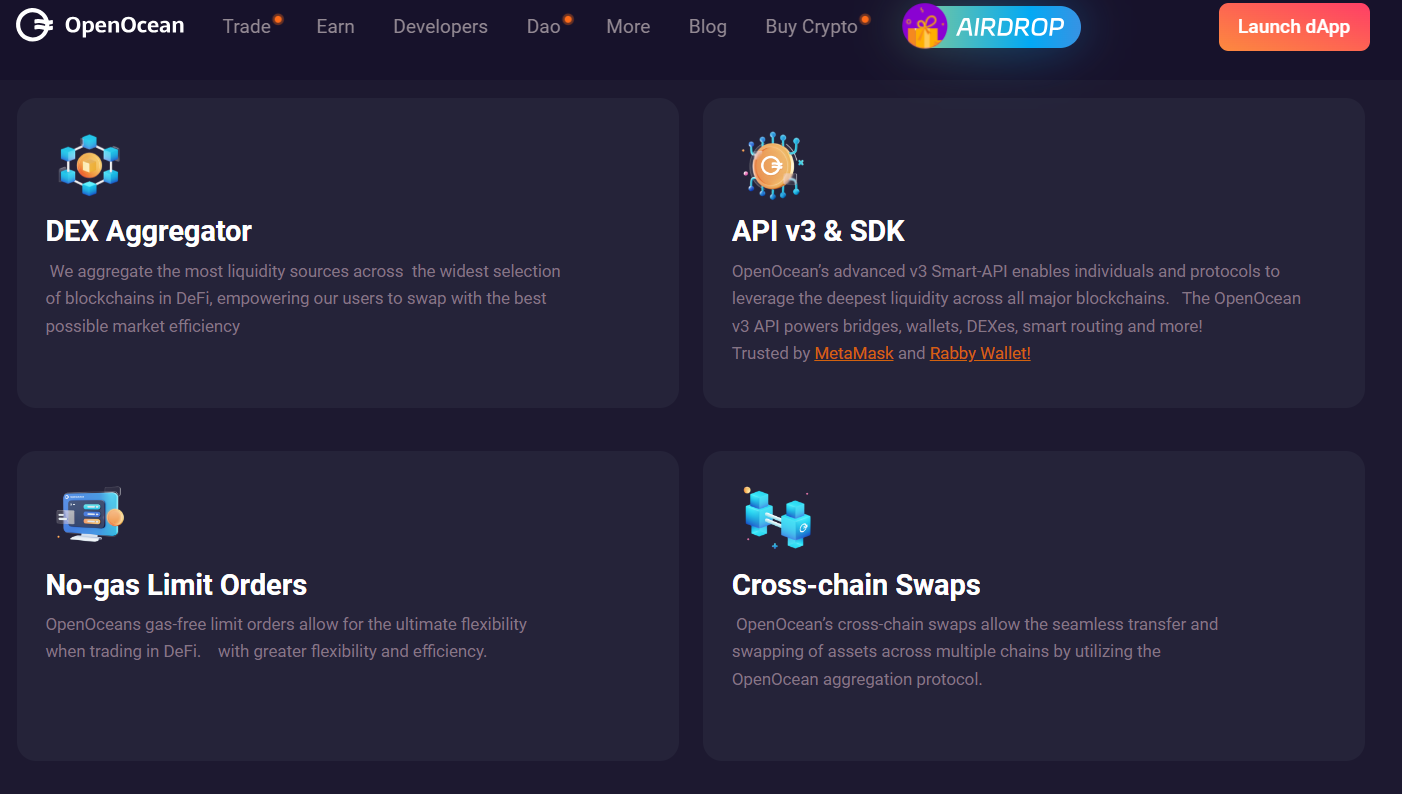Click the OpenOcean logo icon
The height and width of the screenshot is (794, 1402).
pos(34,25)
